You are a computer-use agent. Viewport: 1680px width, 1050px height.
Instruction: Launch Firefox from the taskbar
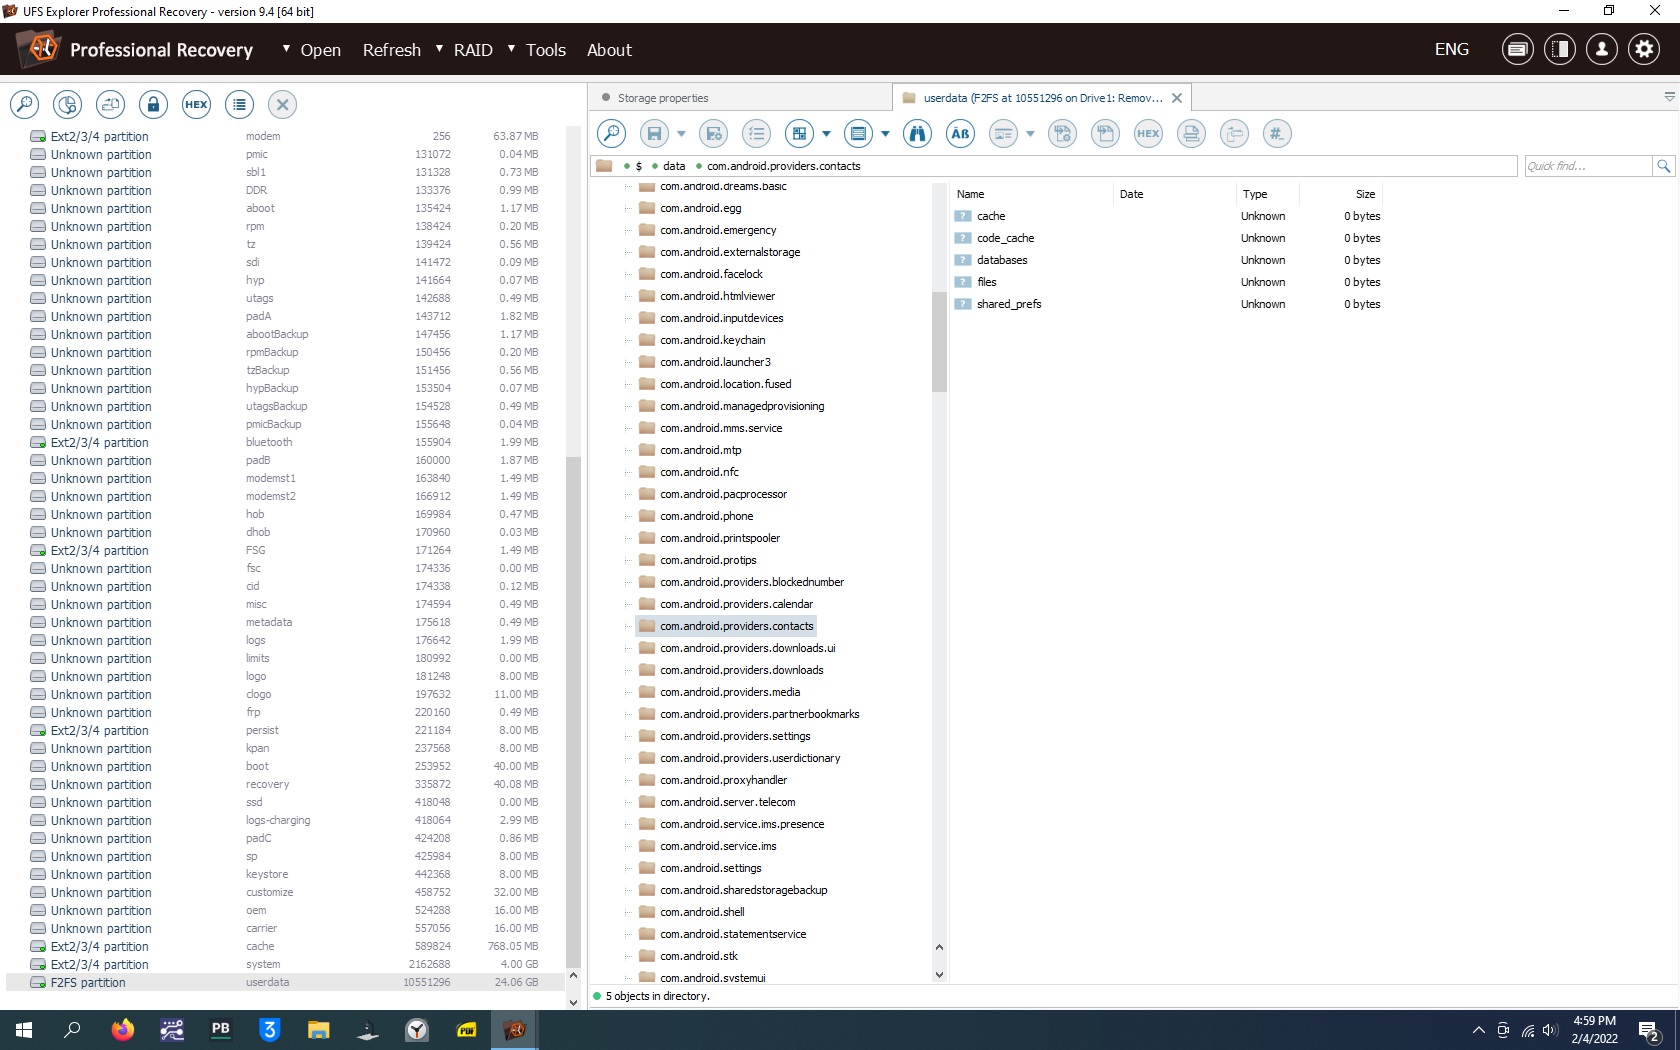click(x=123, y=1030)
